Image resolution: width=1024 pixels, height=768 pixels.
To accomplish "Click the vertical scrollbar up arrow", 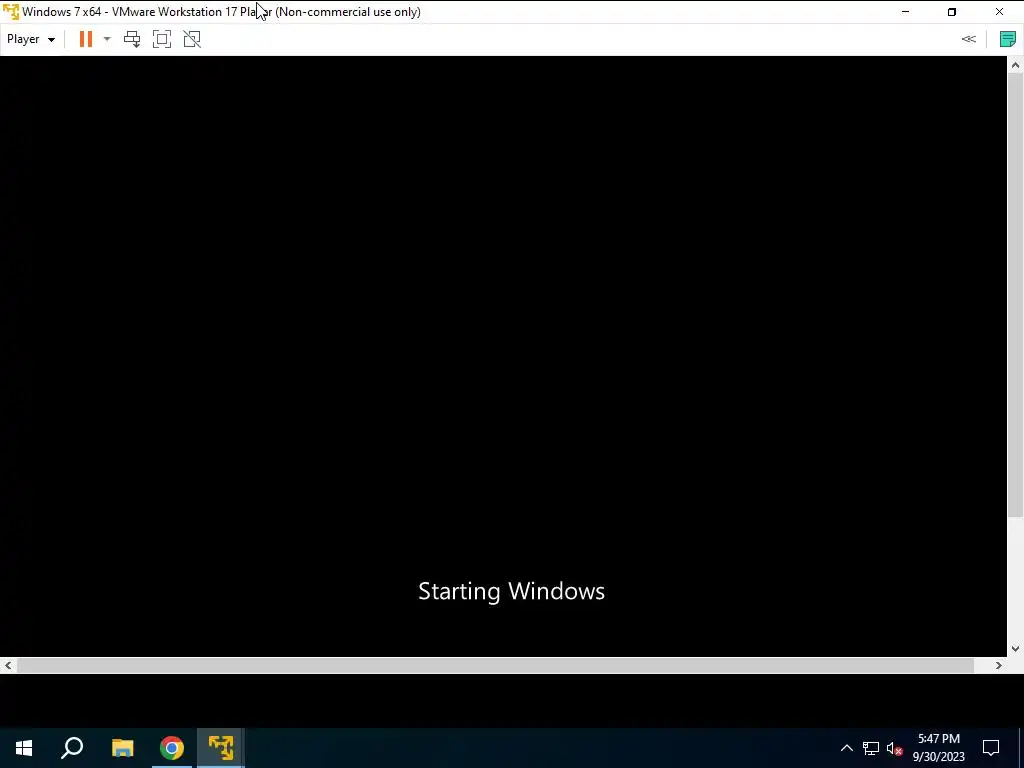I will tap(1015, 65).
